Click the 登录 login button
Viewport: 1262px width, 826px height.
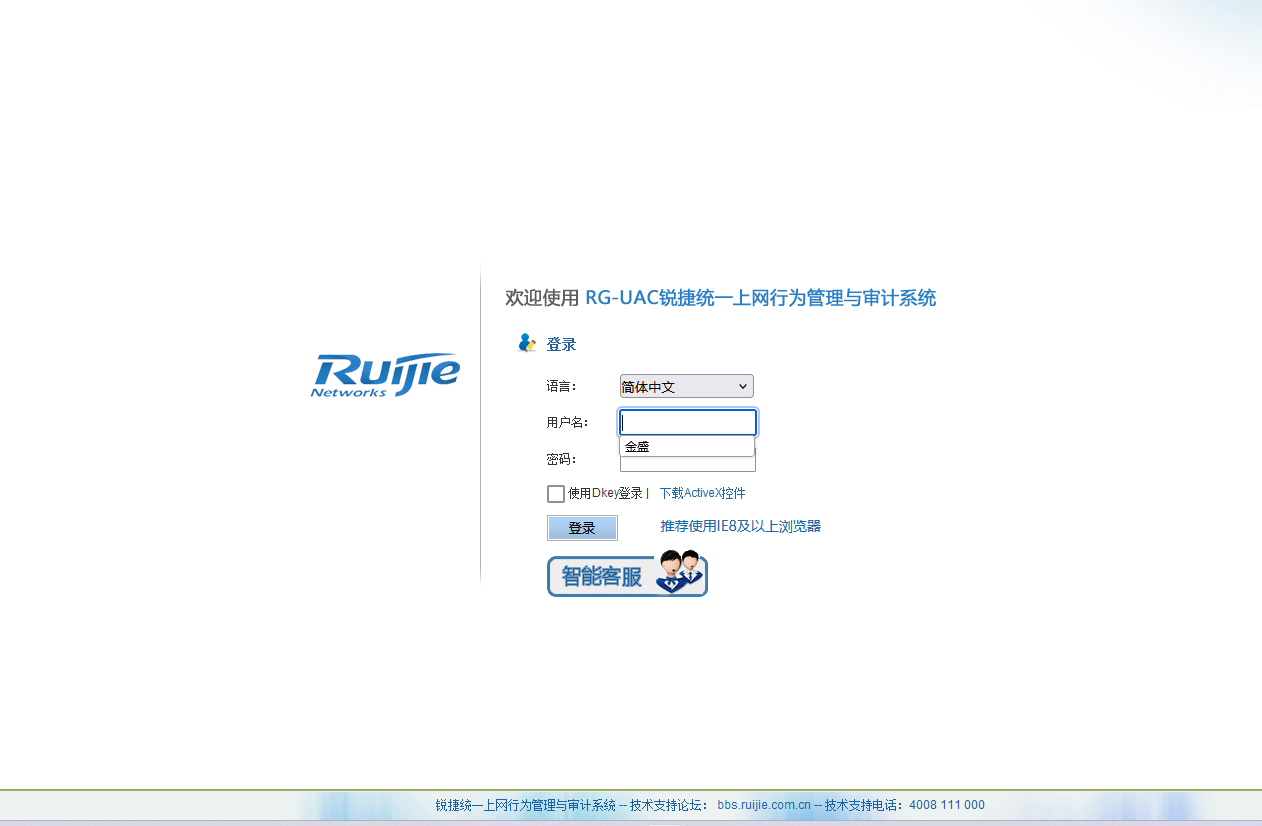[x=582, y=528]
